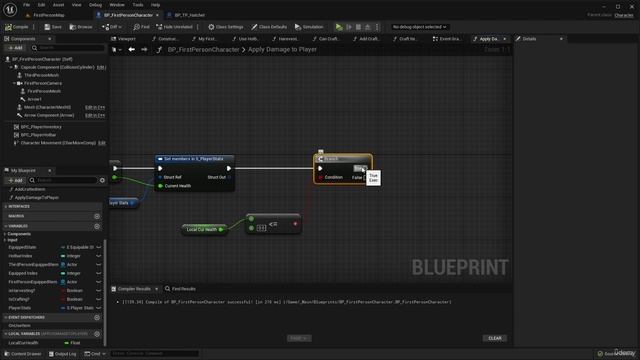Open the Content Drawer

23,354
